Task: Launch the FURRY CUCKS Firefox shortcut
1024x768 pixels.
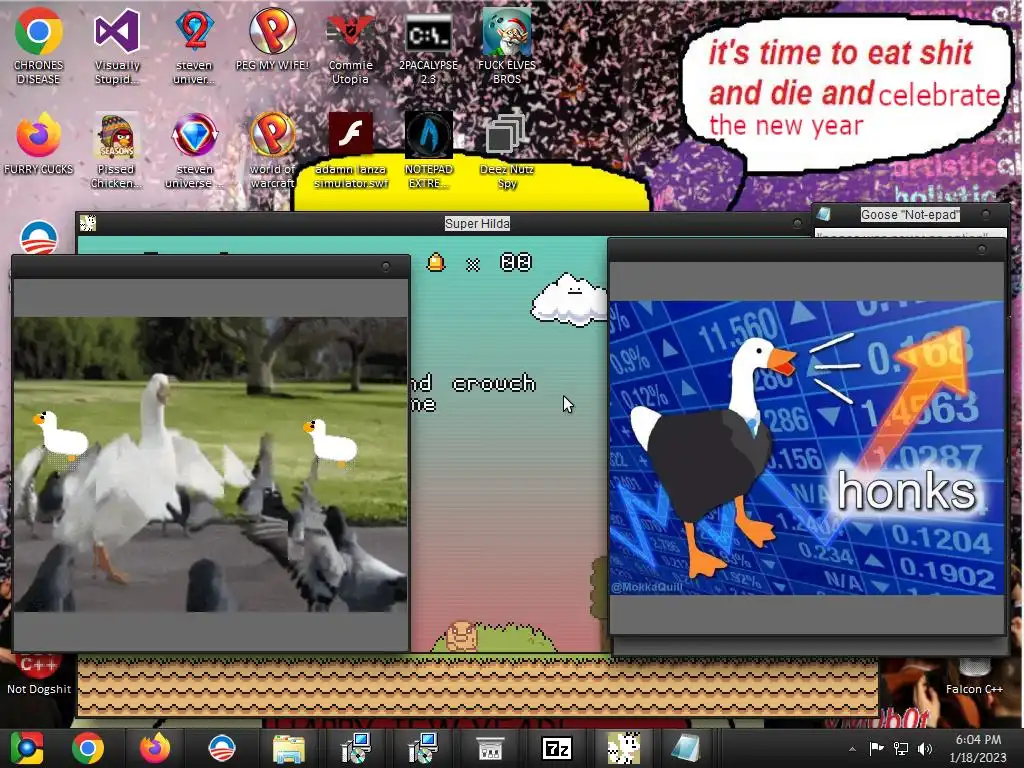Action: point(39,144)
